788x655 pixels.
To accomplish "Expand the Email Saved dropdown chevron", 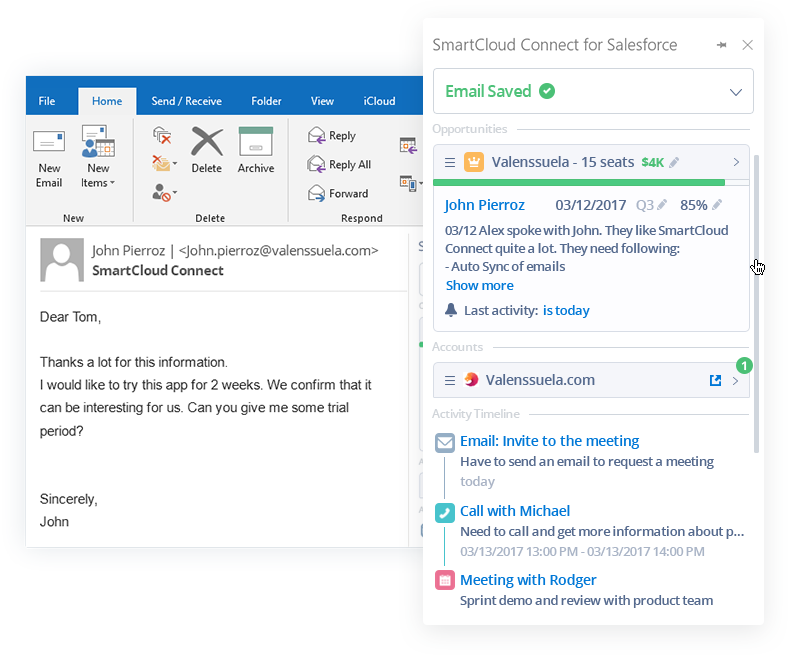I will tap(736, 92).
